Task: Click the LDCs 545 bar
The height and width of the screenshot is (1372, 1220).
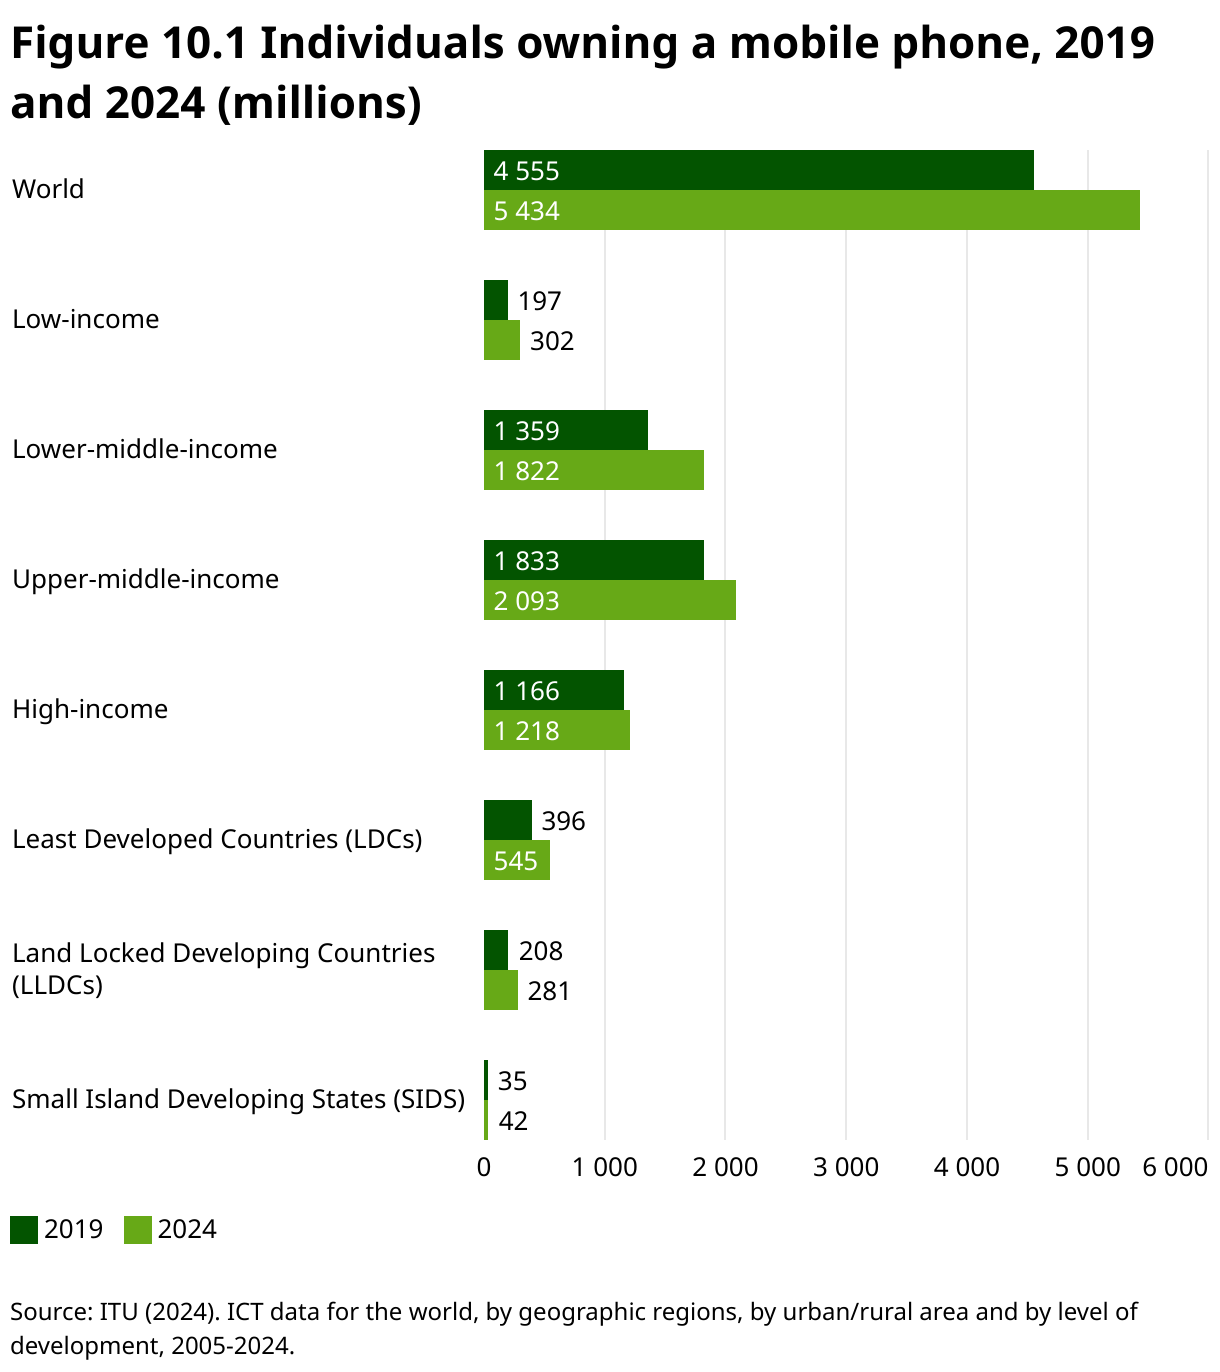Action: coord(515,861)
